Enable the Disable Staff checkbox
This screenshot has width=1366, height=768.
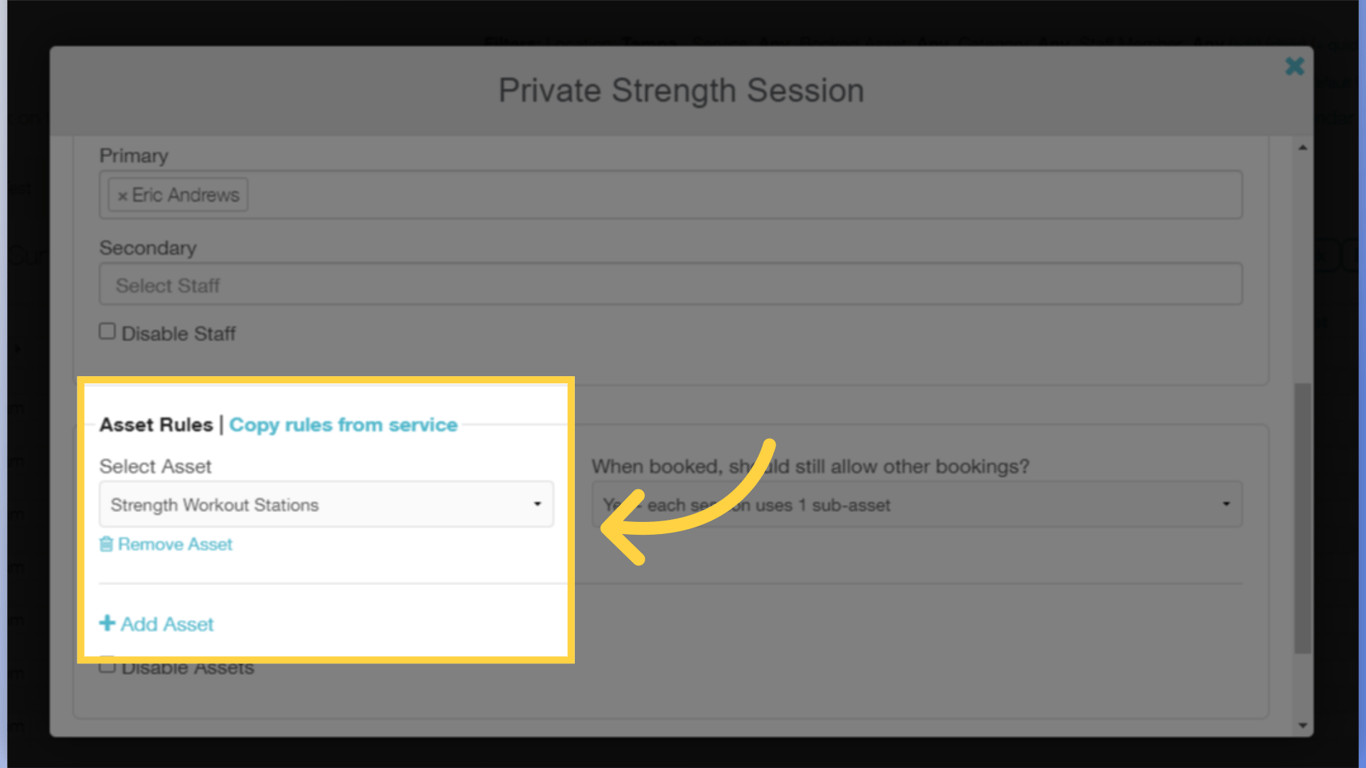107,330
